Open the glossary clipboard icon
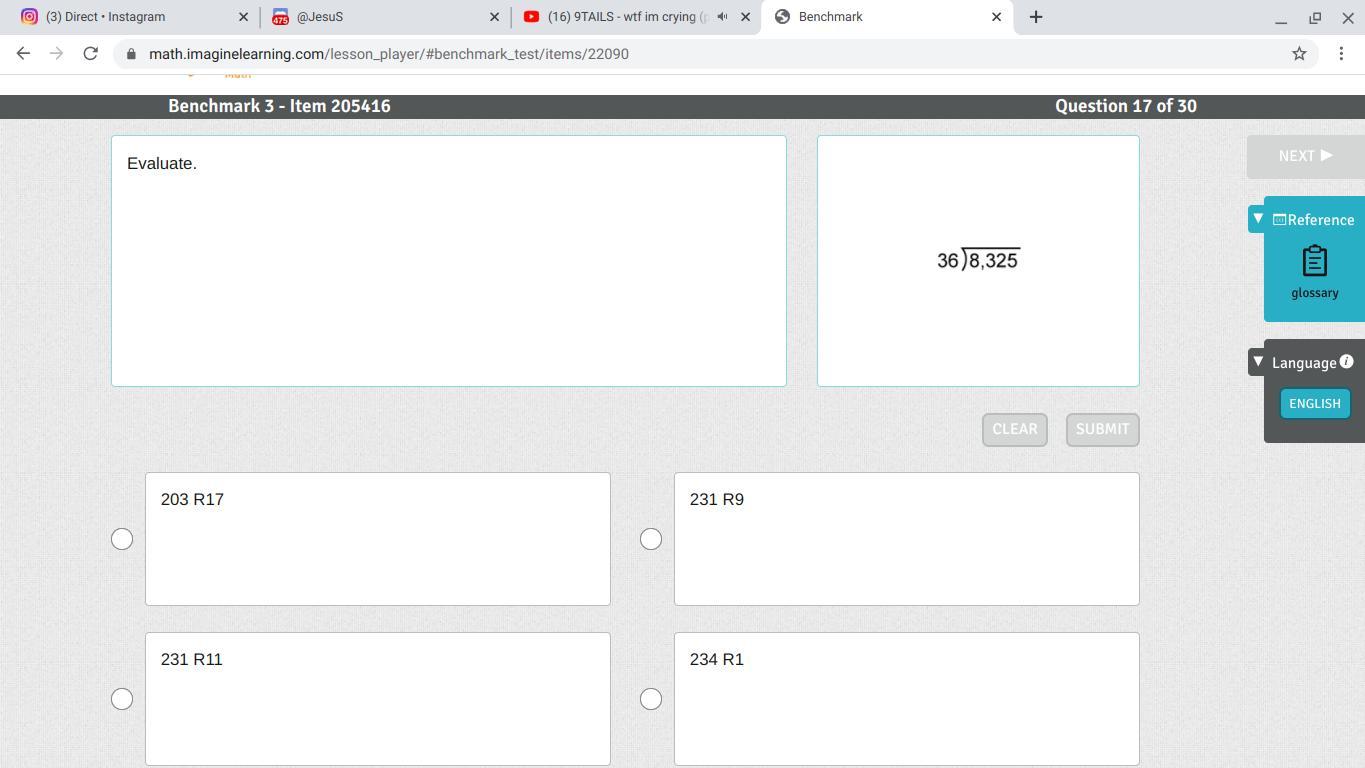 pyautogui.click(x=1314, y=262)
